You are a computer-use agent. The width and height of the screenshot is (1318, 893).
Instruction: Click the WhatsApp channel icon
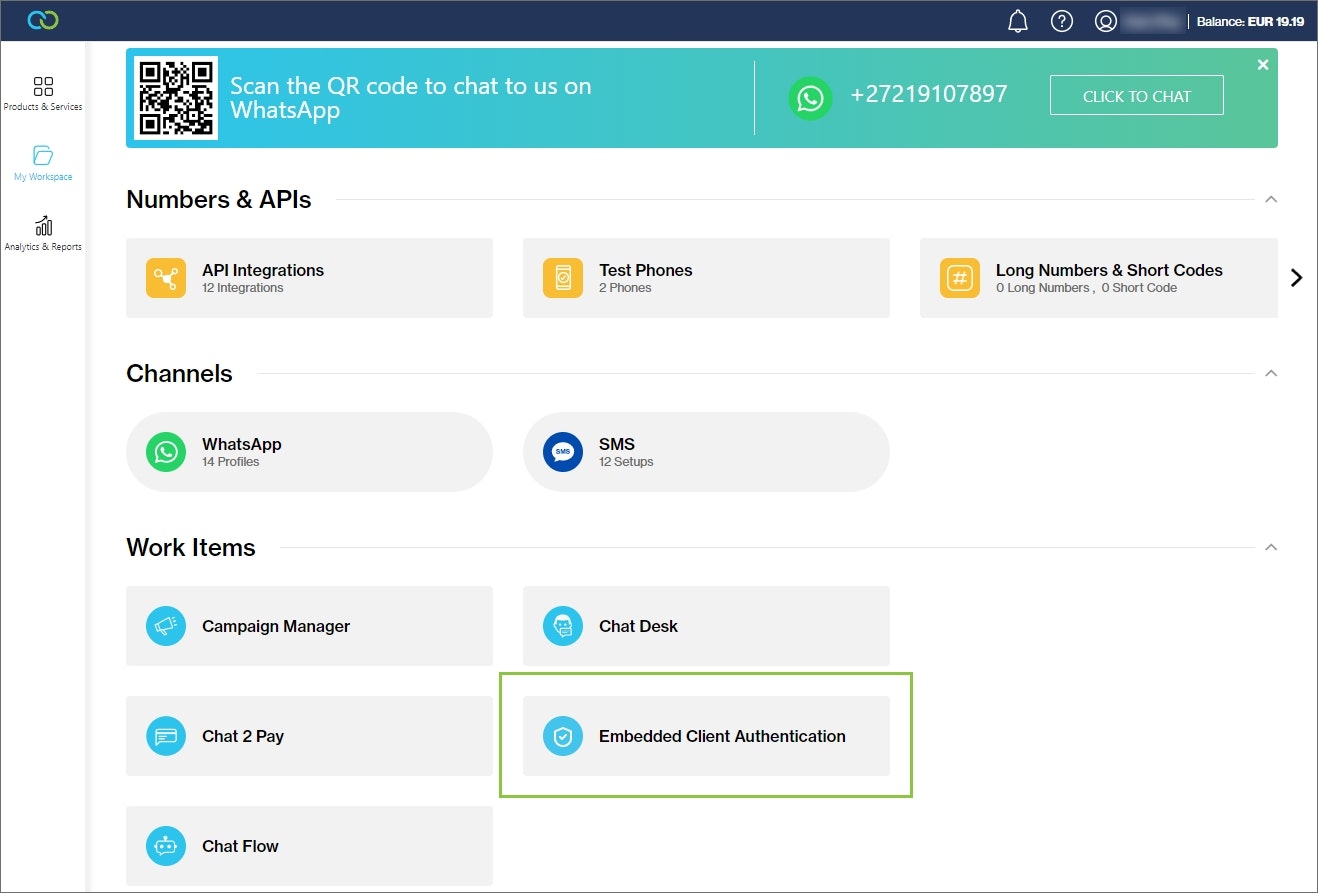(166, 452)
